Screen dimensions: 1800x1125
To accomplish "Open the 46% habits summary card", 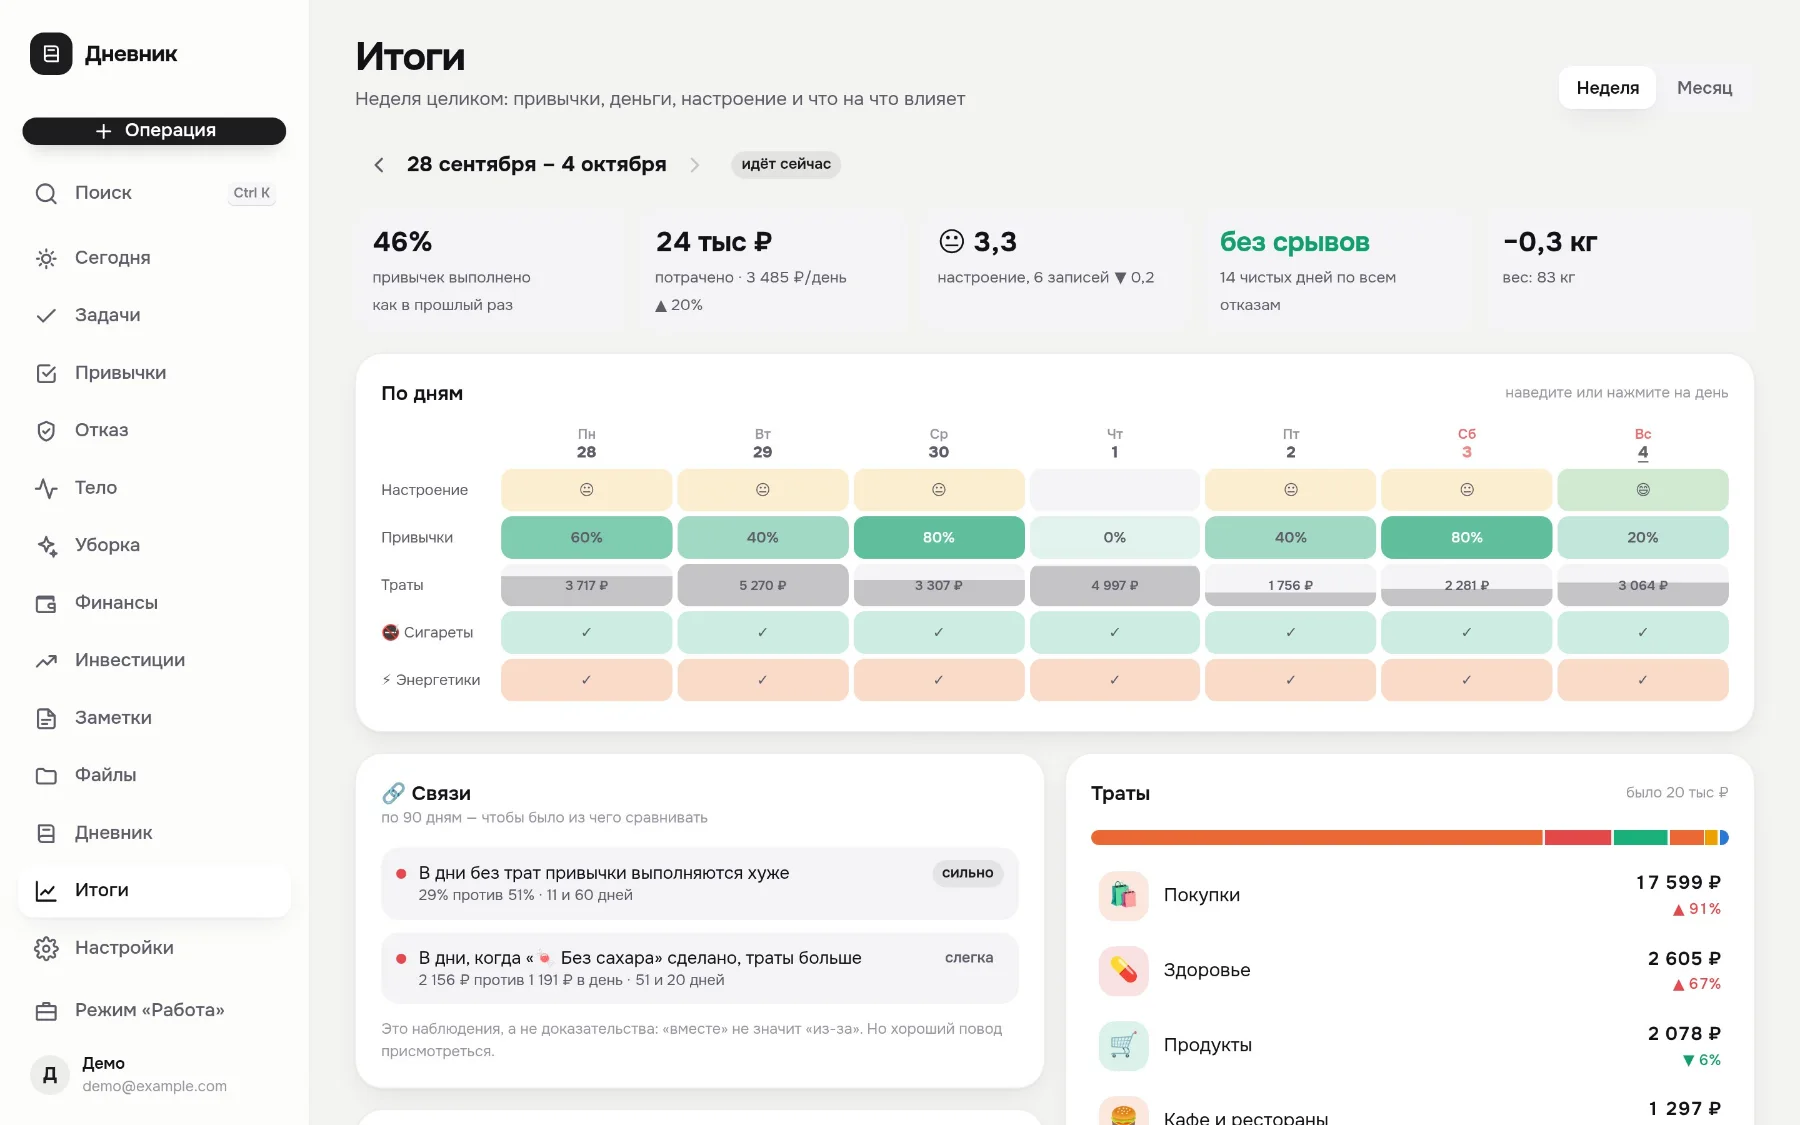I will click(x=490, y=270).
